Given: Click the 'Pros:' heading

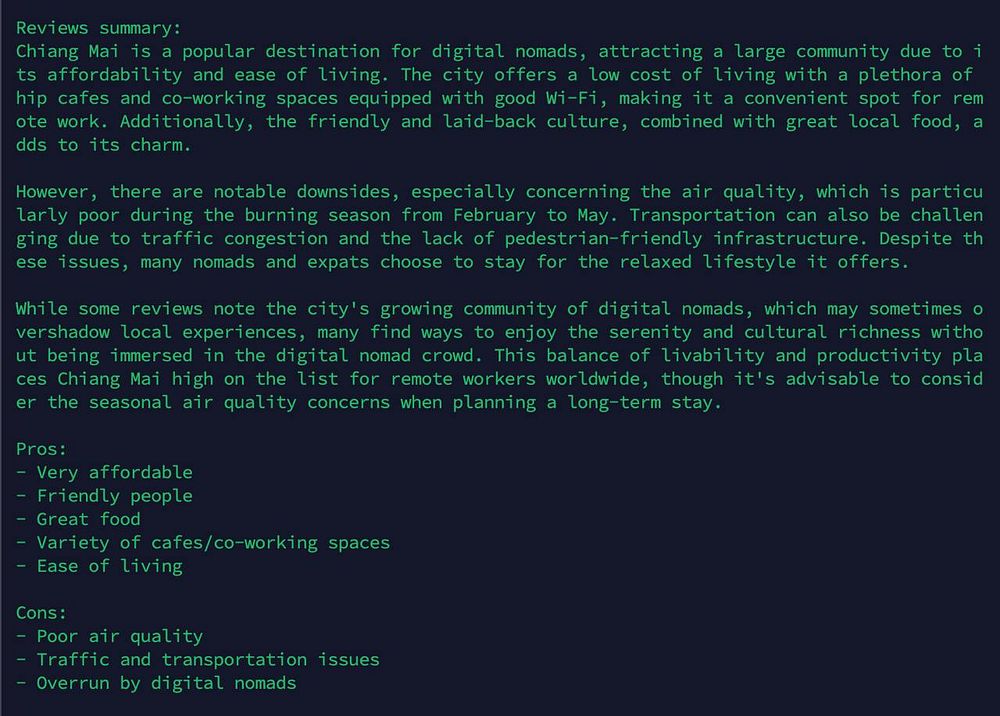Looking at the screenshot, I should pos(41,449).
